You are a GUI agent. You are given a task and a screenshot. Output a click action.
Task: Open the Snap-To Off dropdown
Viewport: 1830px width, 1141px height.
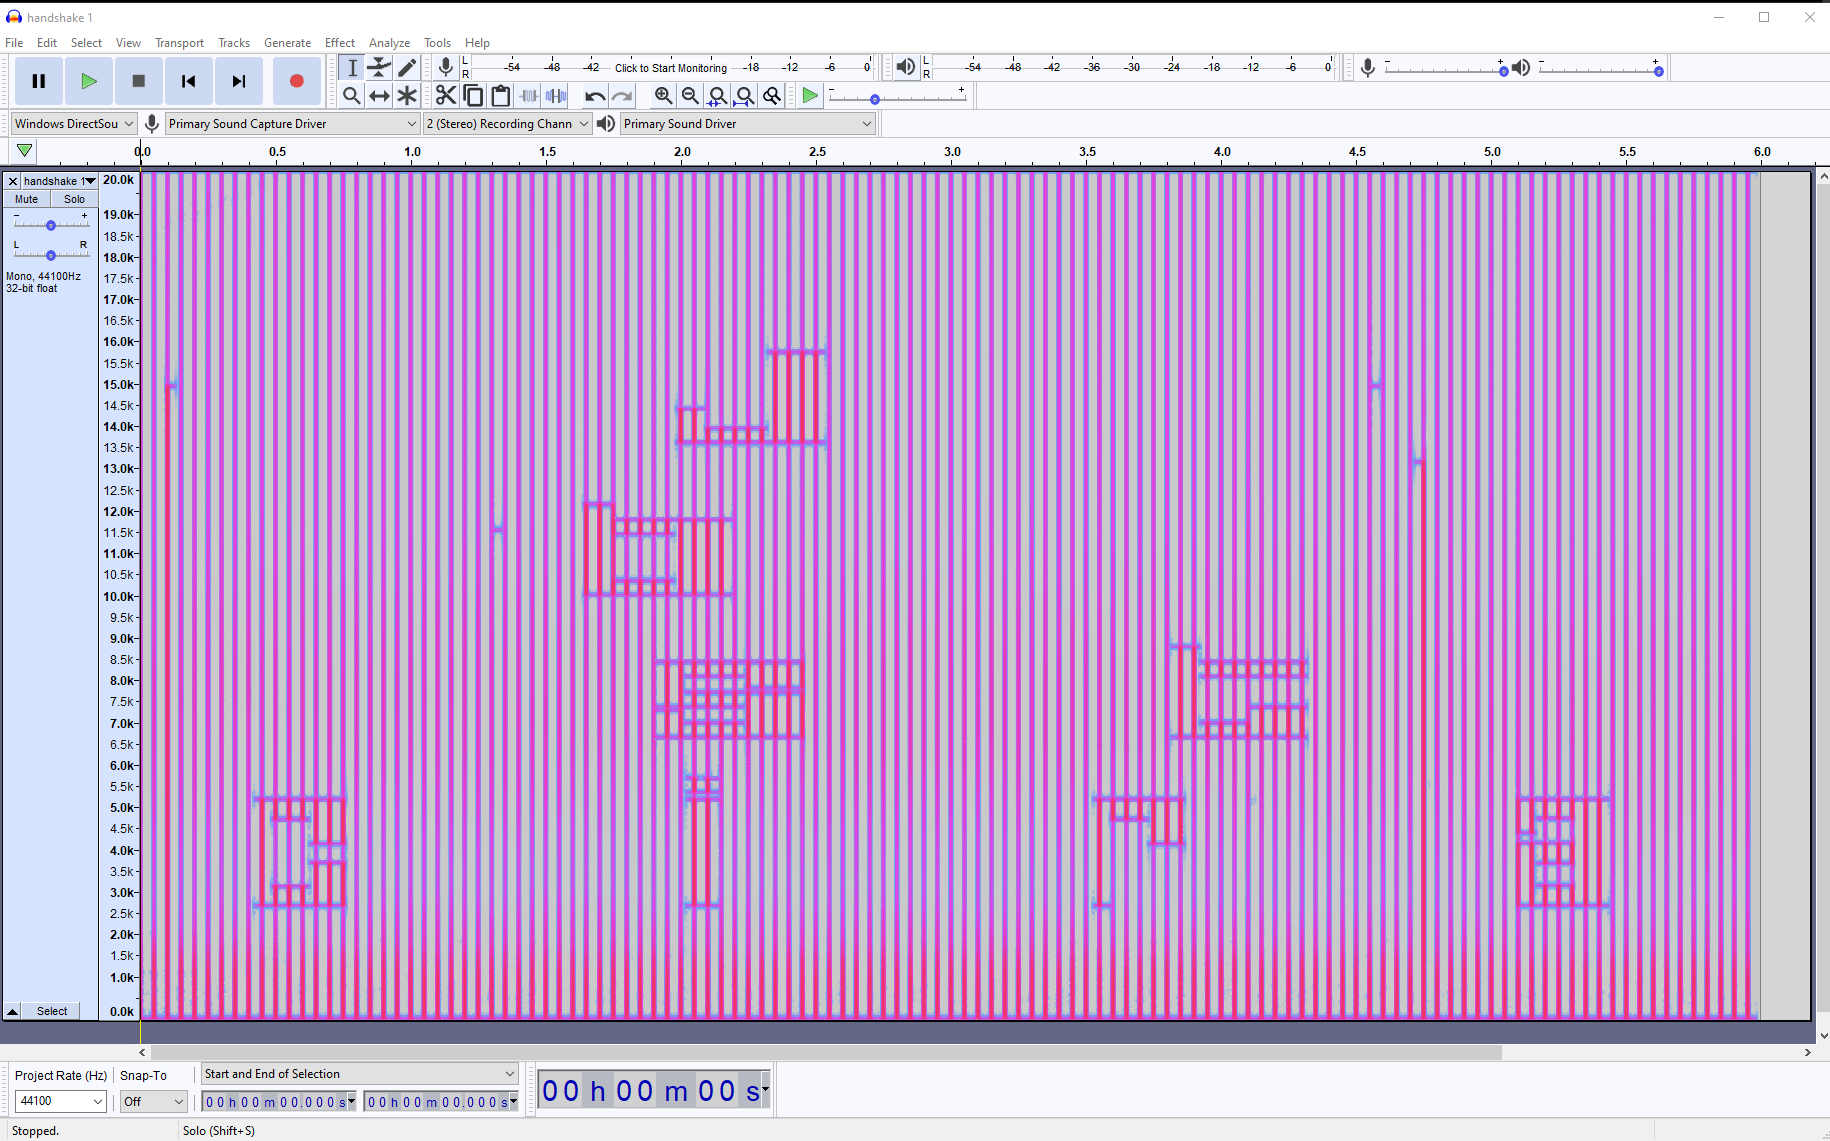click(154, 1101)
